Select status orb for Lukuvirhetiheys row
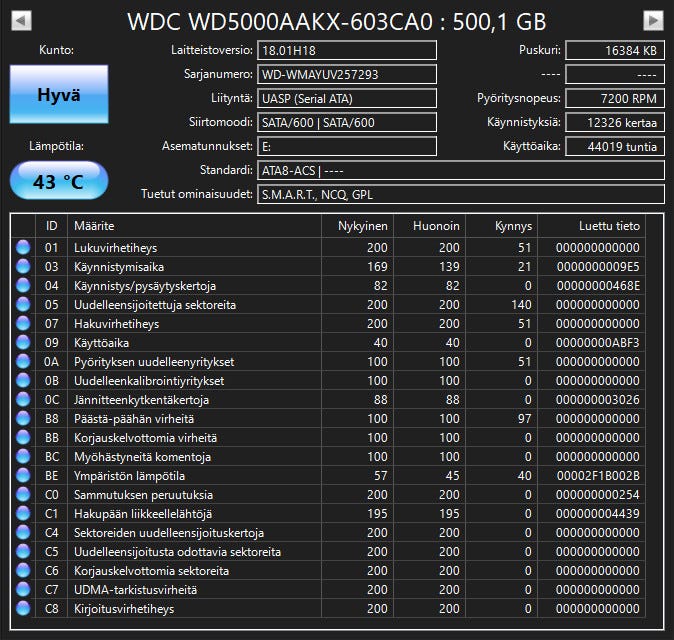 (23, 248)
